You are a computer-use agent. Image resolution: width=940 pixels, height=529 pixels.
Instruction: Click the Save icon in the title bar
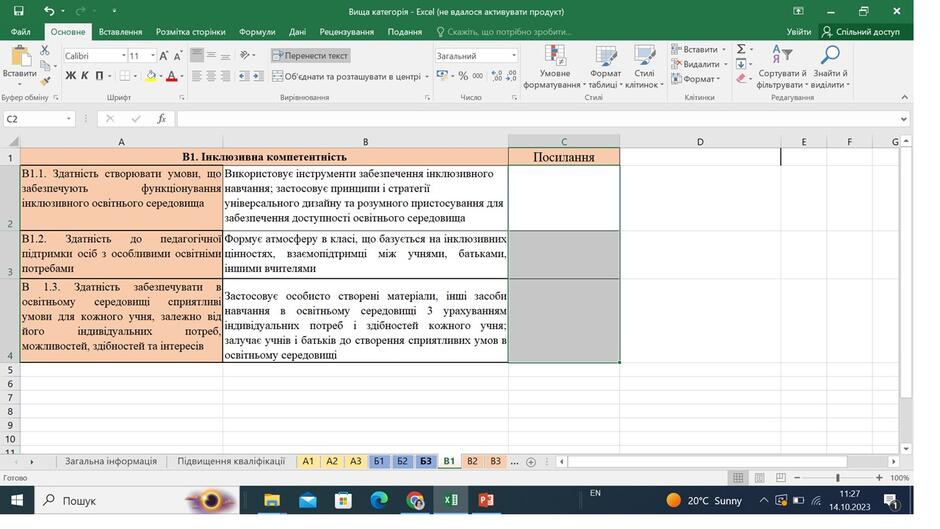tap(19, 11)
